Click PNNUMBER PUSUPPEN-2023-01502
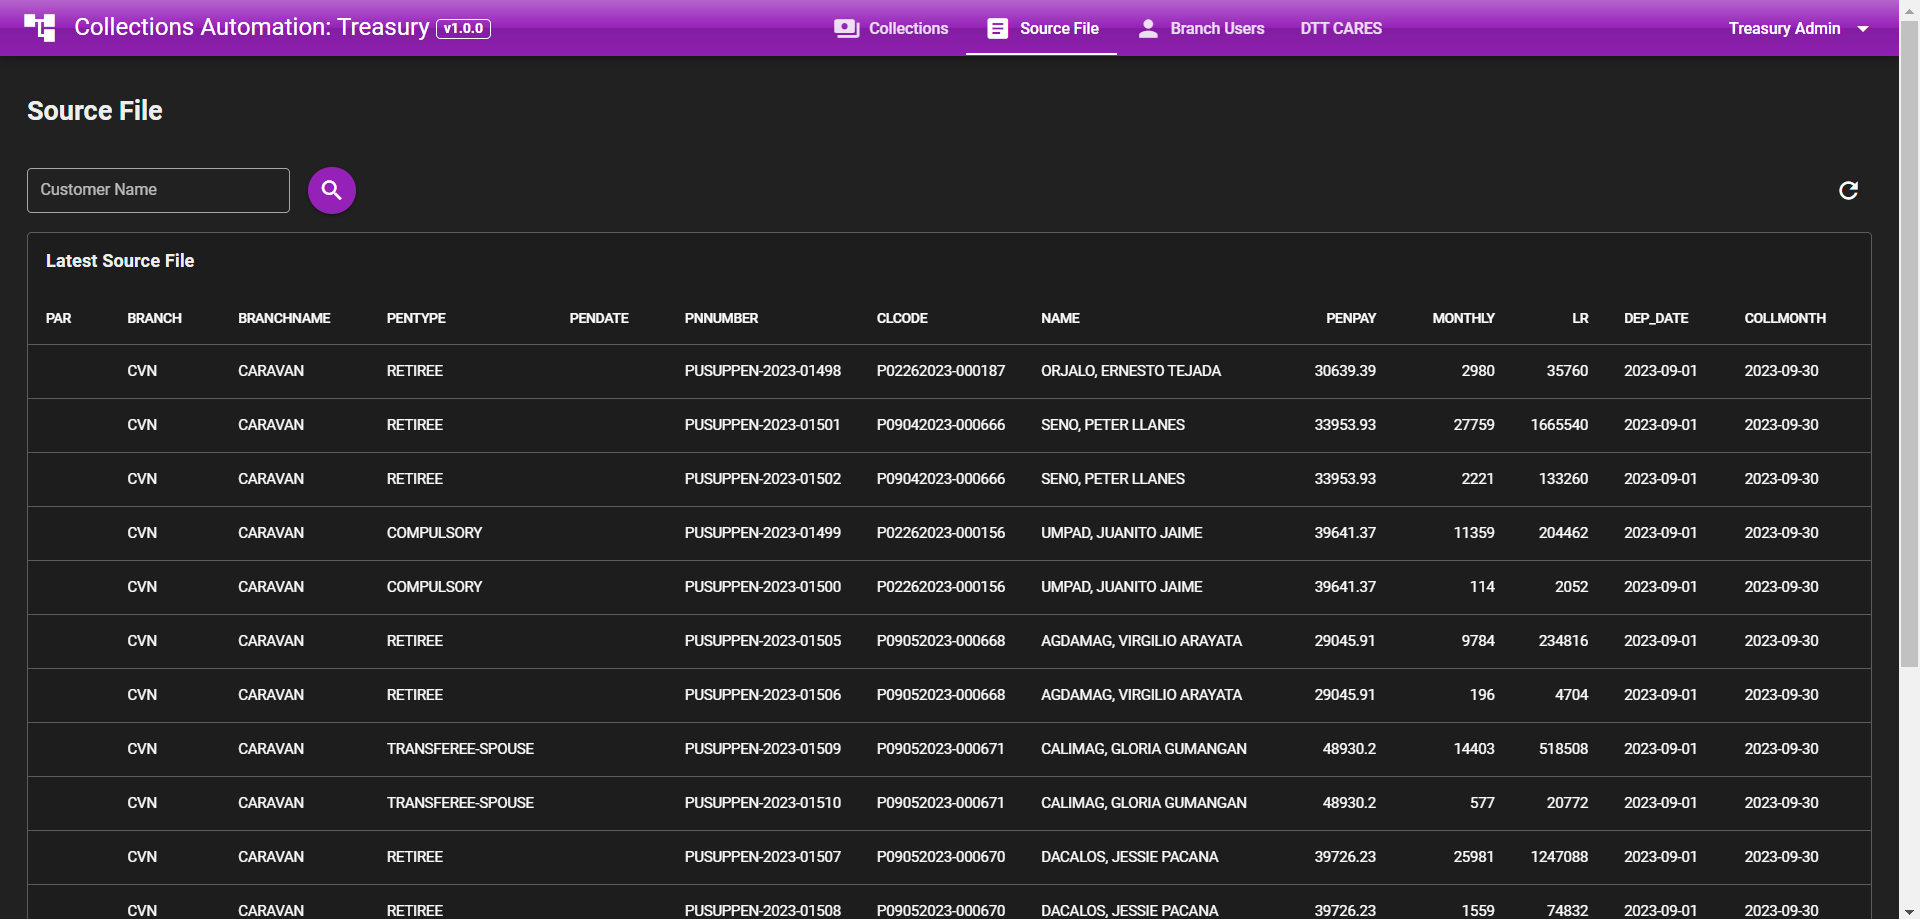1920x919 pixels. pos(763,479)
